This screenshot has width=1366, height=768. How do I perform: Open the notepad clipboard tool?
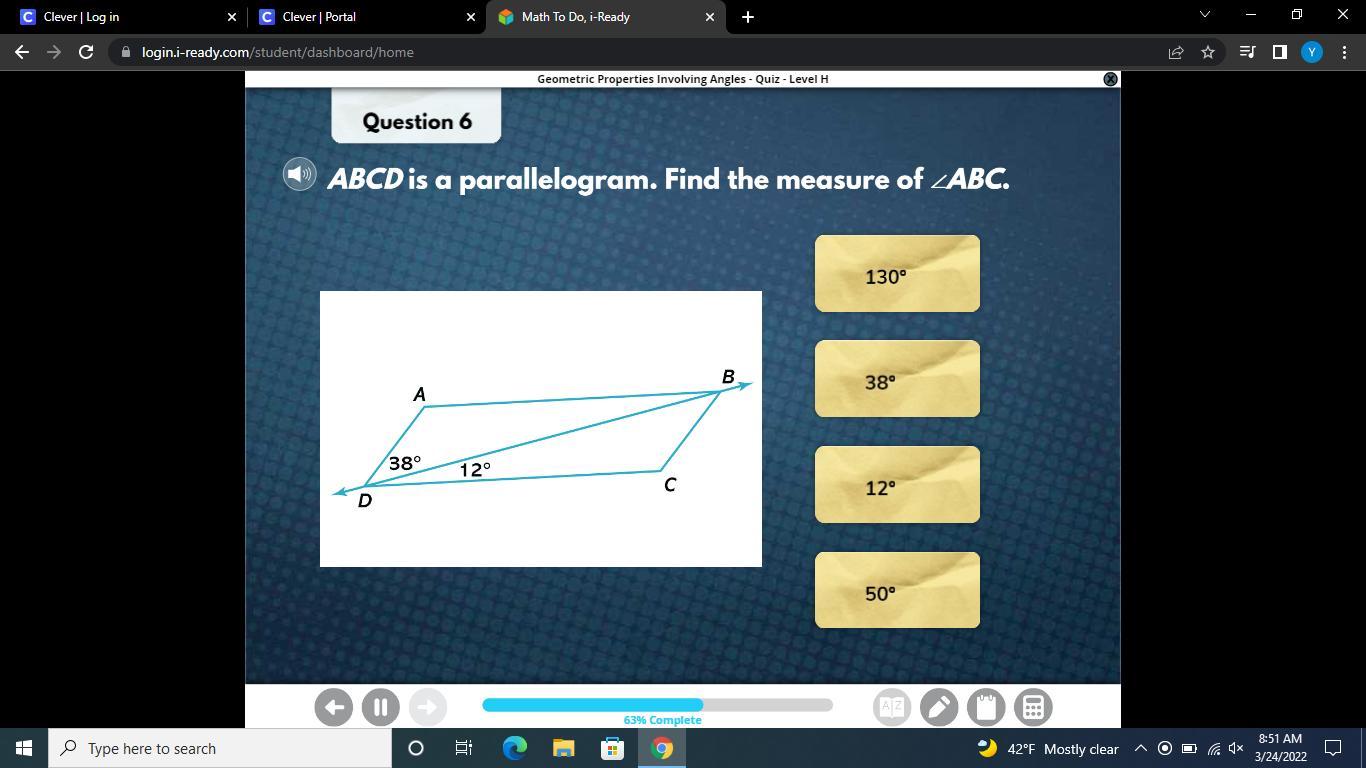986,707
